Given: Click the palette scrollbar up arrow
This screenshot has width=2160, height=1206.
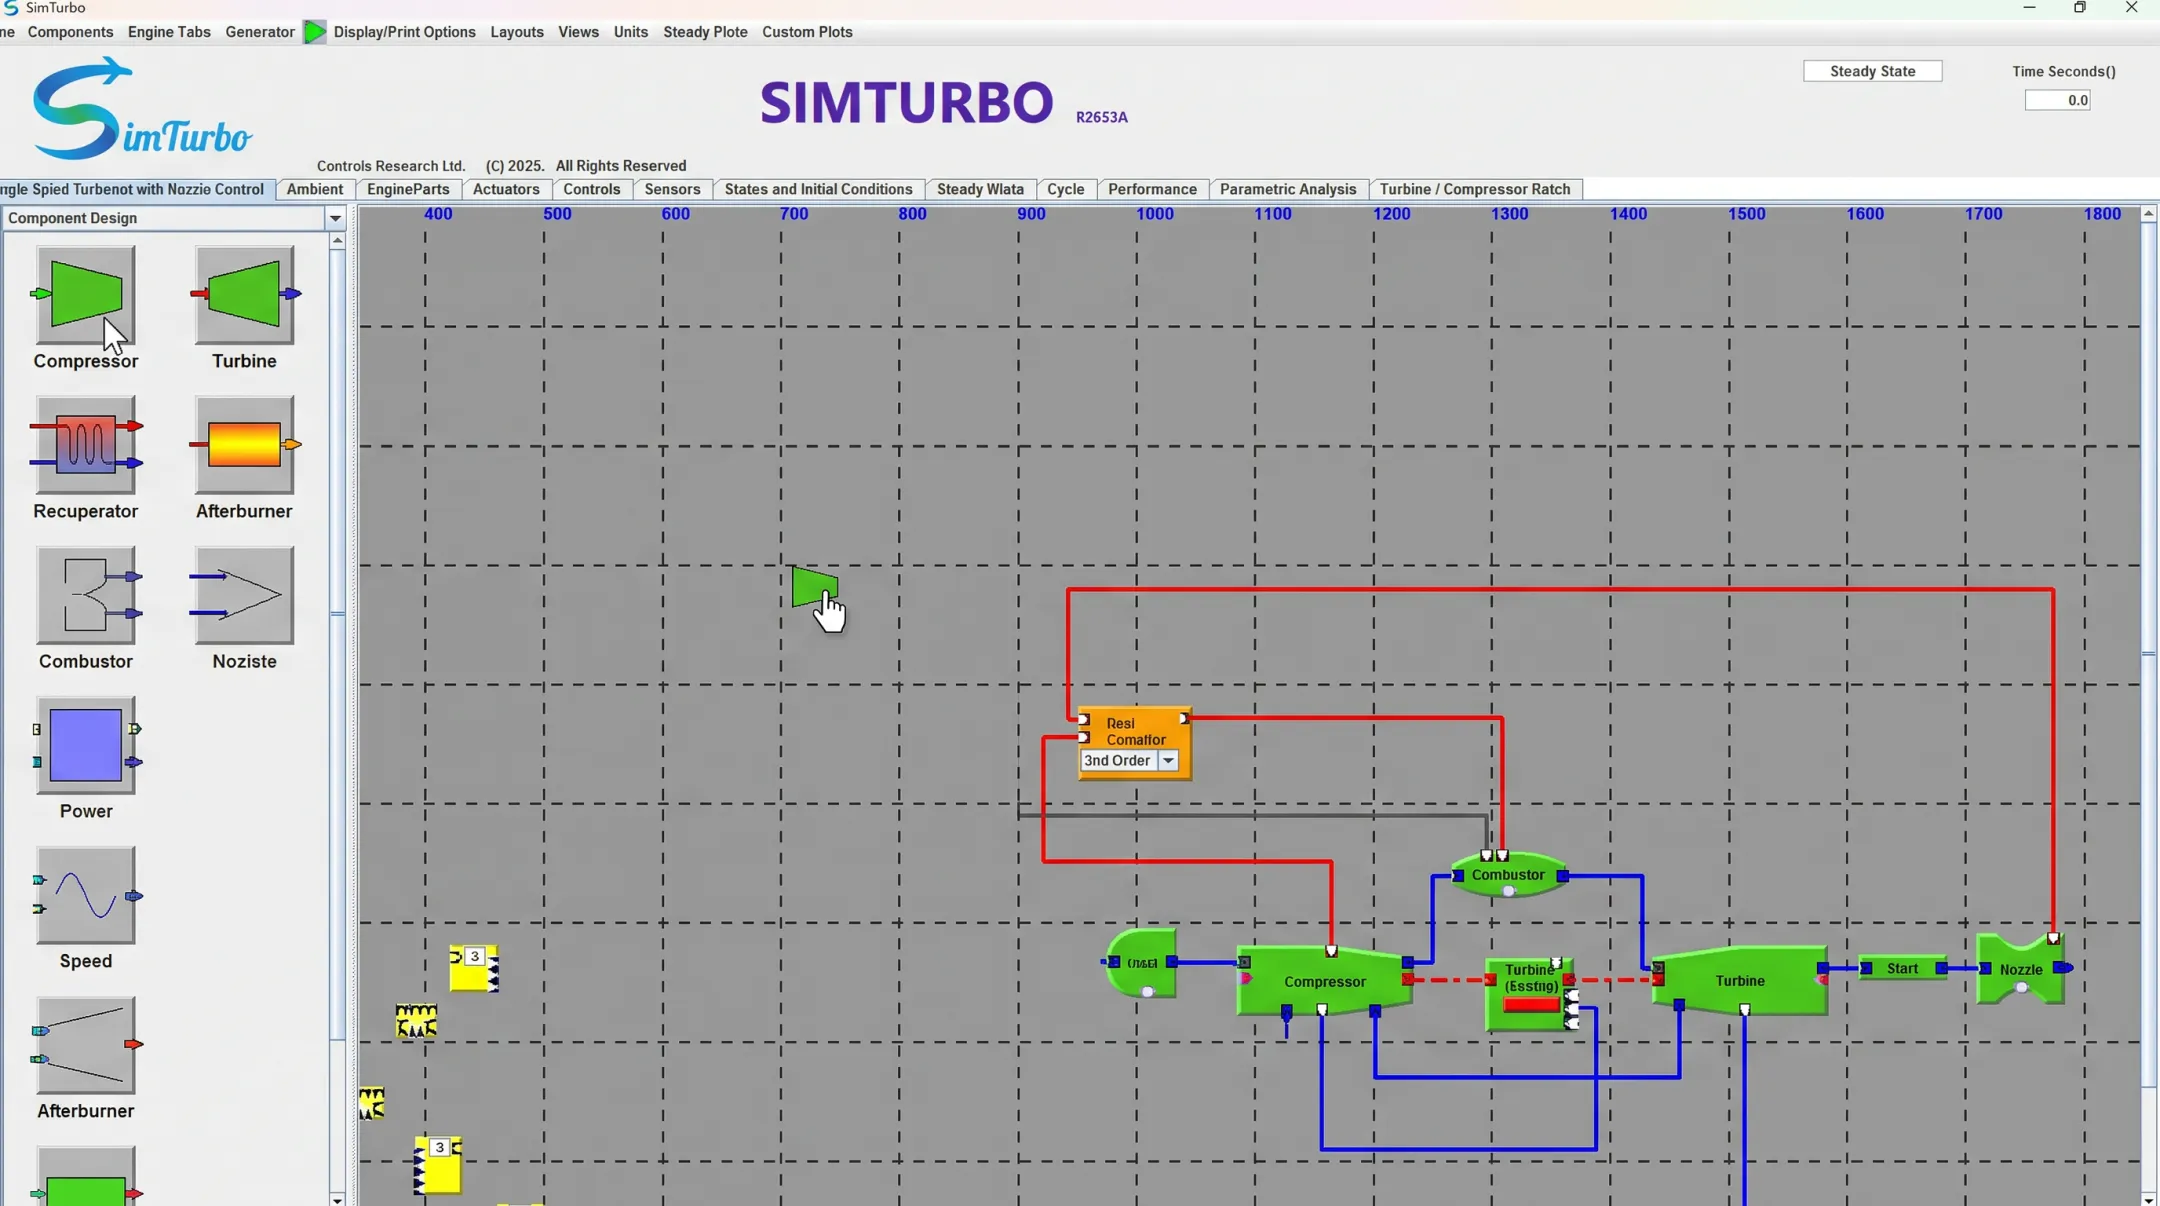Looking at the screenshot, I should point(337,241).
